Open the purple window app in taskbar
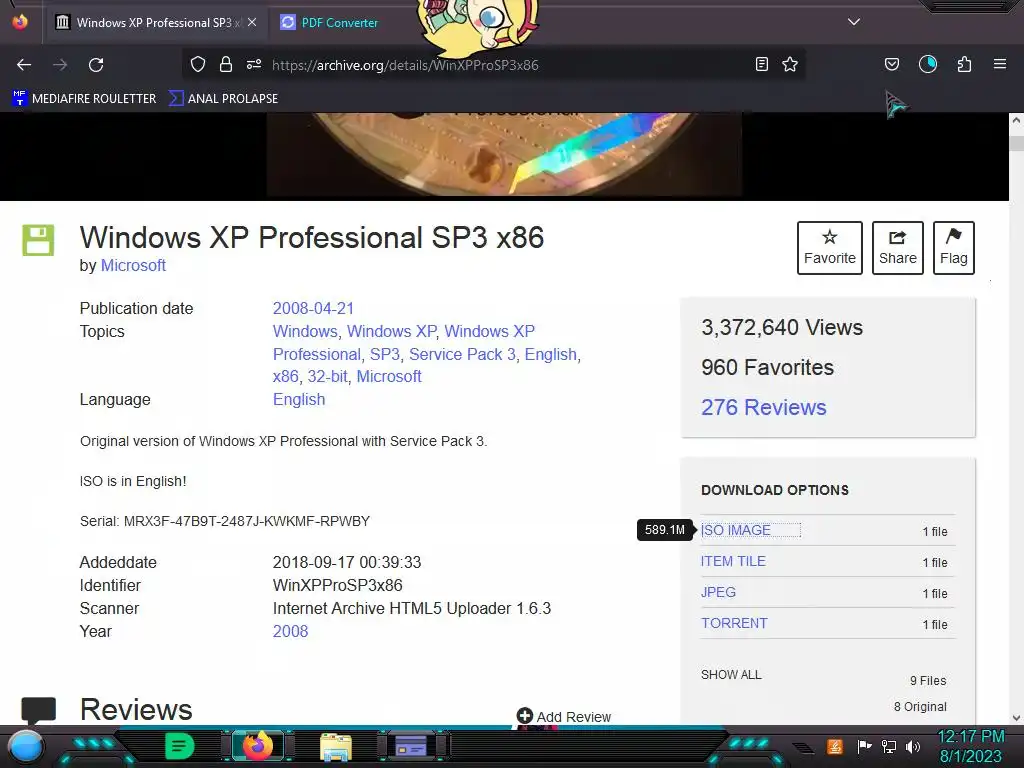 point(411,746)
